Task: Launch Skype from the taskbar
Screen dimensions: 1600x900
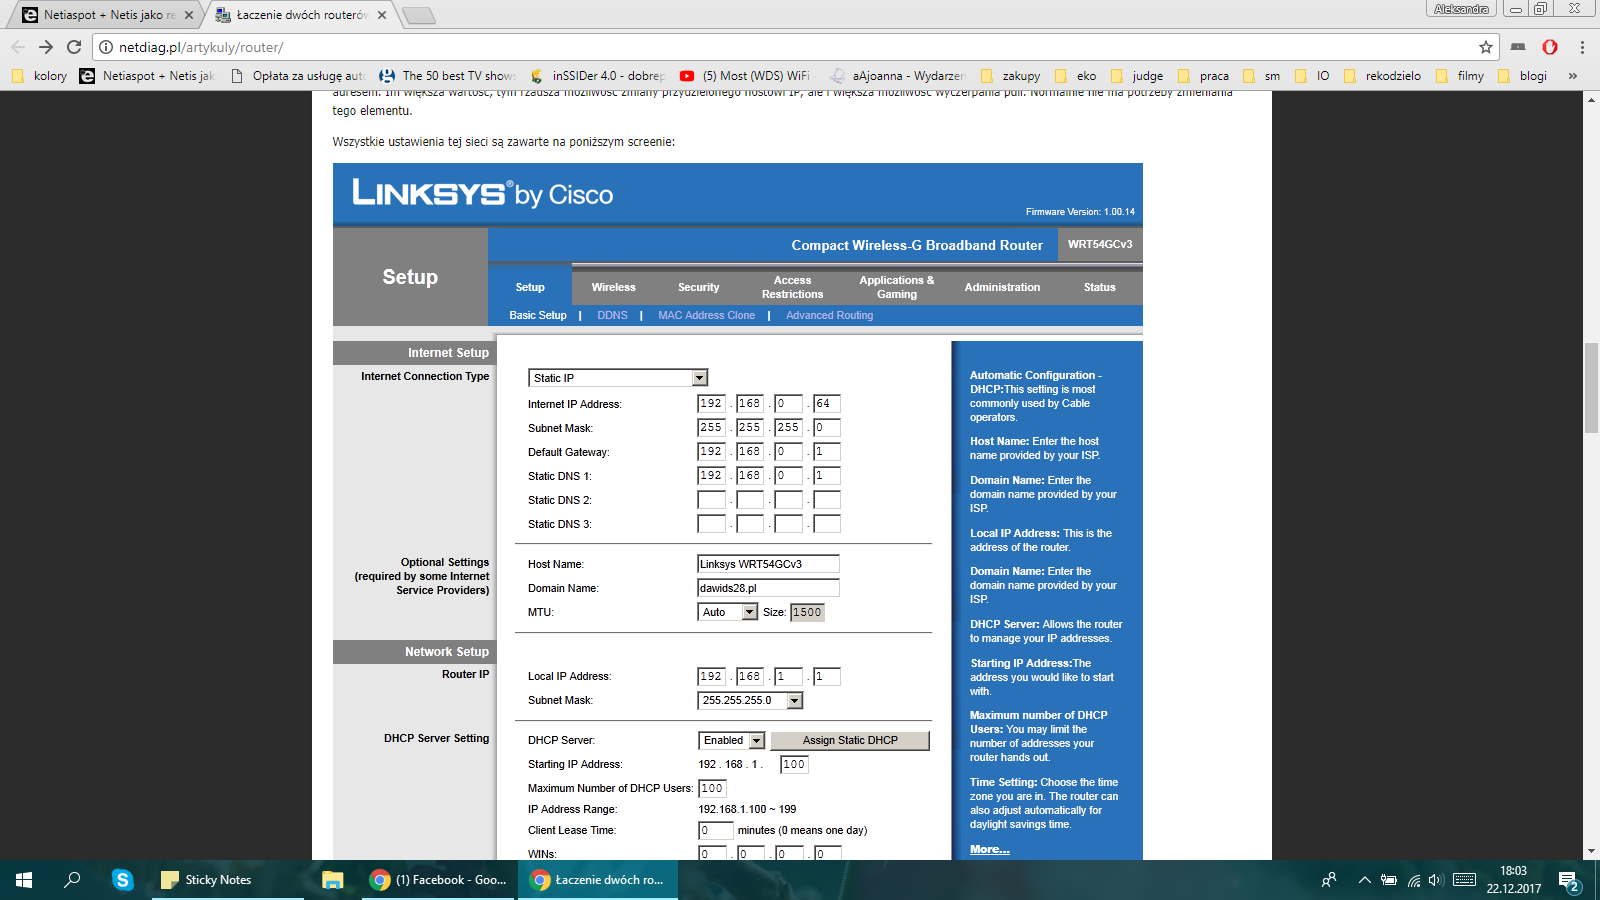Action: [x=123, y=880]
